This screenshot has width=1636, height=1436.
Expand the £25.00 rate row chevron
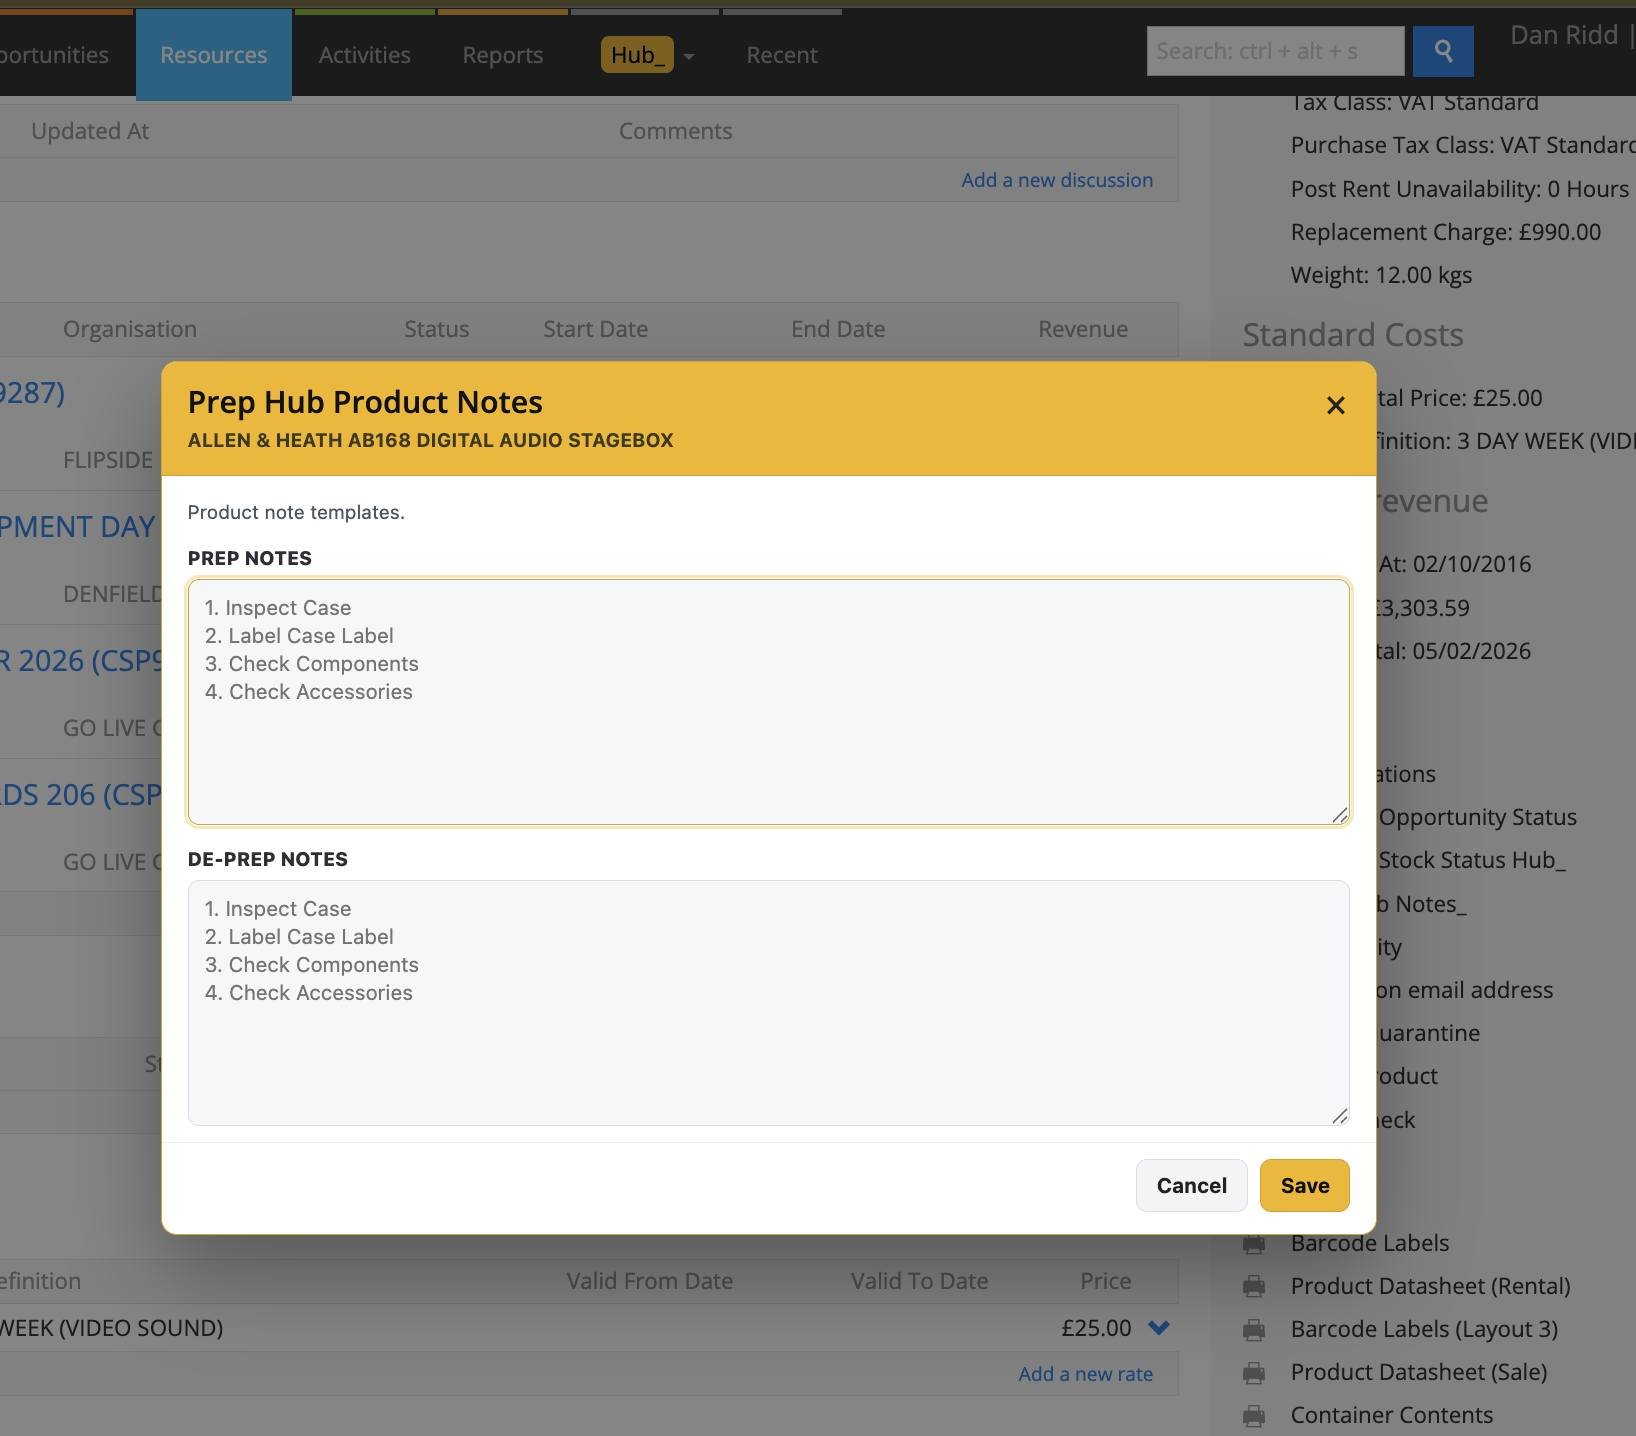pyautogui.click(x=1159, y=1328)
